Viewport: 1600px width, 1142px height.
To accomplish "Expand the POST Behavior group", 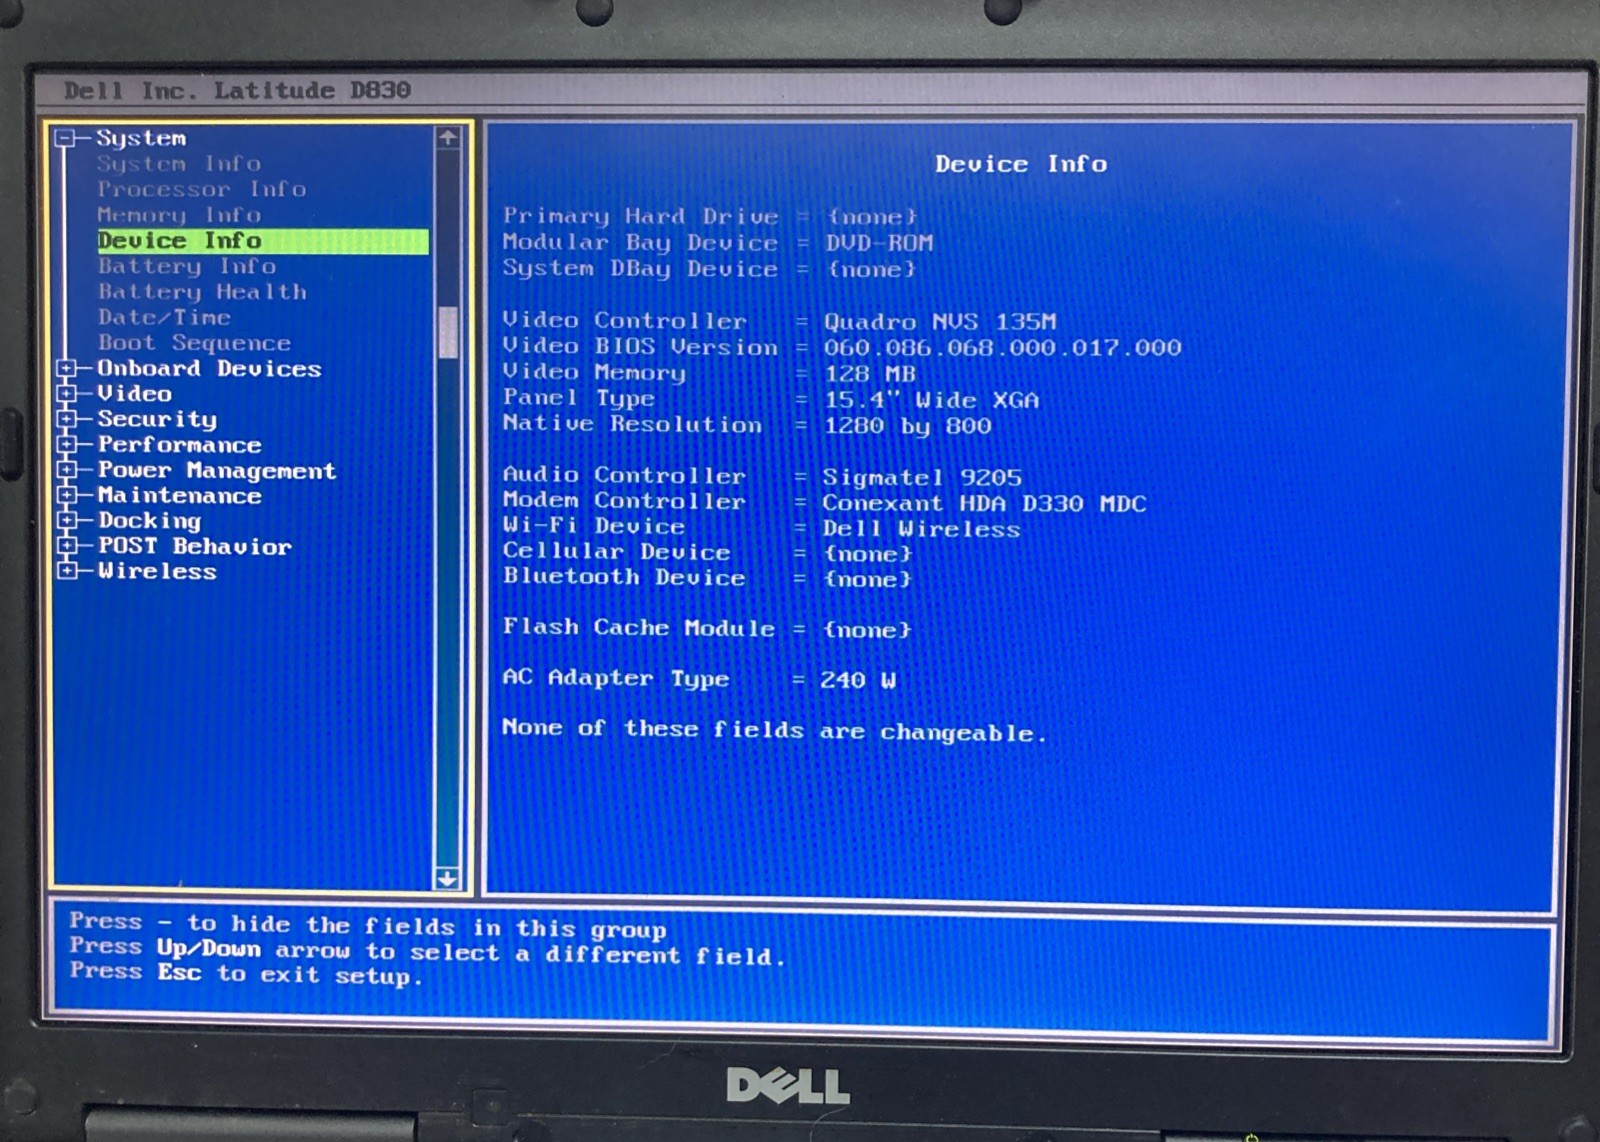I will coord(67,545).
